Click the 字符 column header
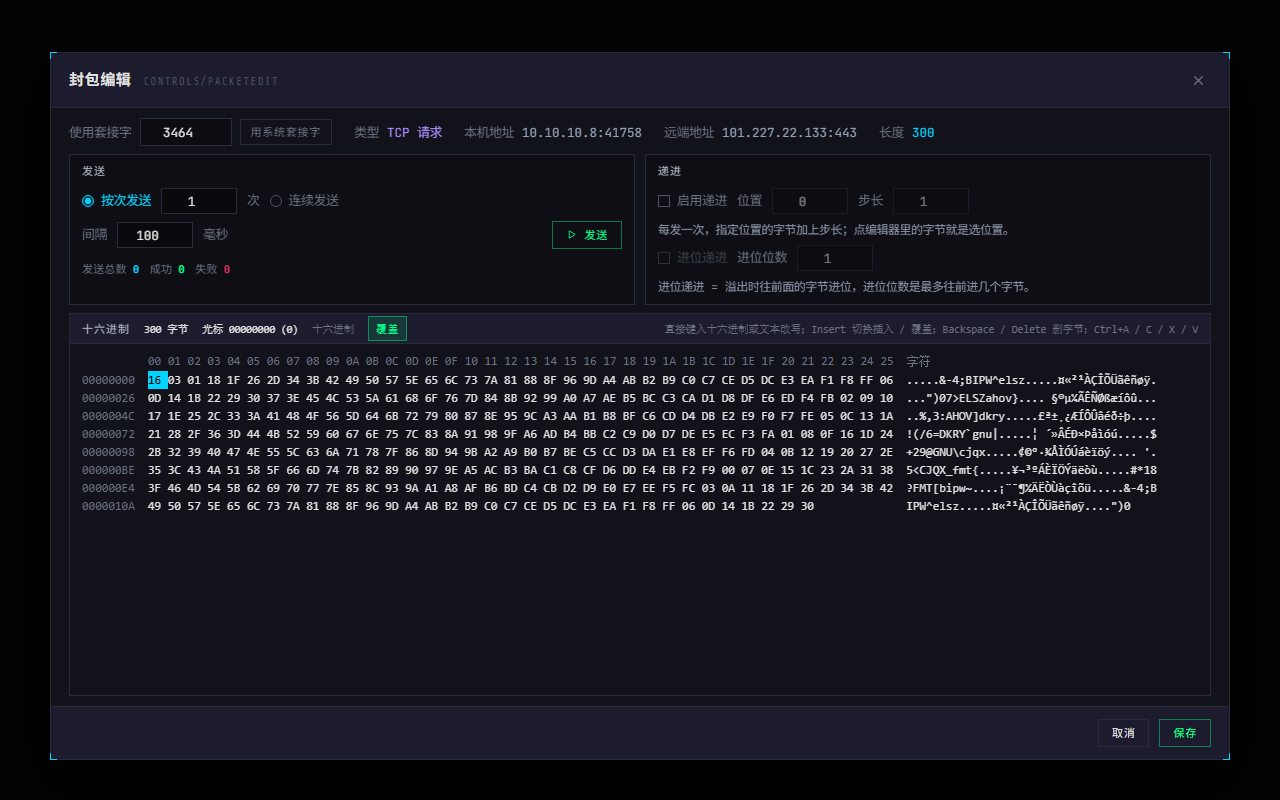1280x800 pixels. tap(918, 361)
